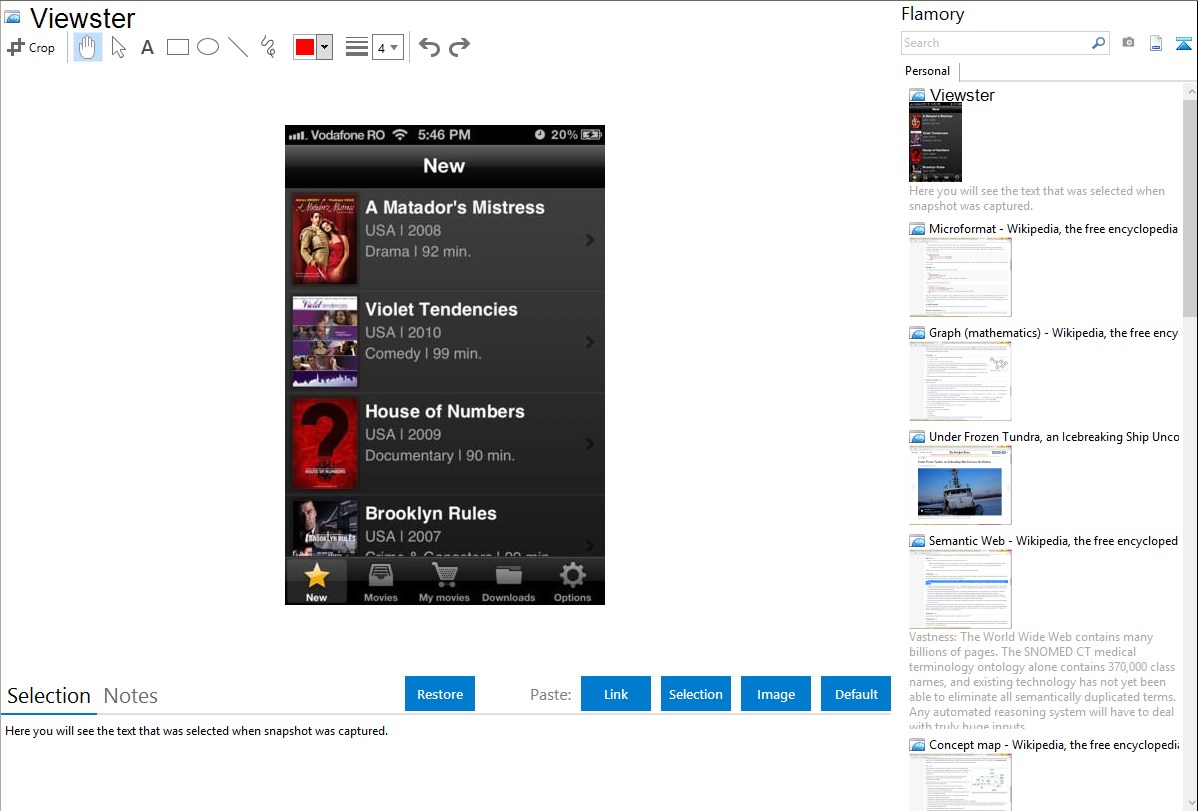Screen dimensions: 1198x811
Task: Pick the rectangle drawing tool
Action: (177, 47)
